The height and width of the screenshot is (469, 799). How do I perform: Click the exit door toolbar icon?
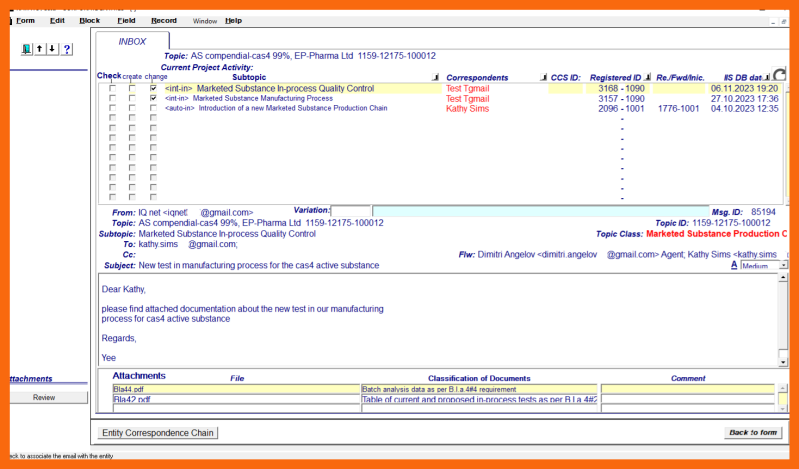point(27,49)
